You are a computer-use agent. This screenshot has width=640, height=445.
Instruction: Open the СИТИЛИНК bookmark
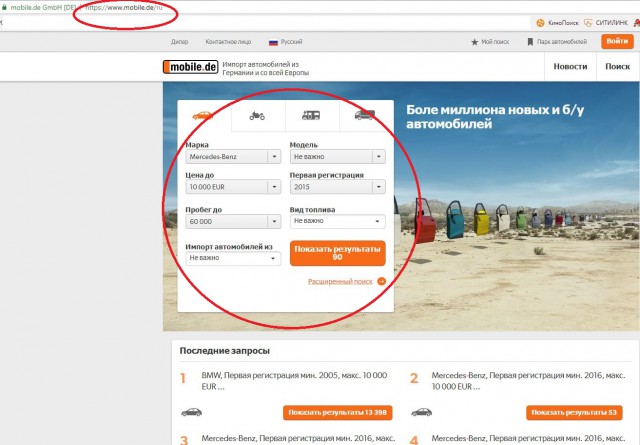[606, 23]
